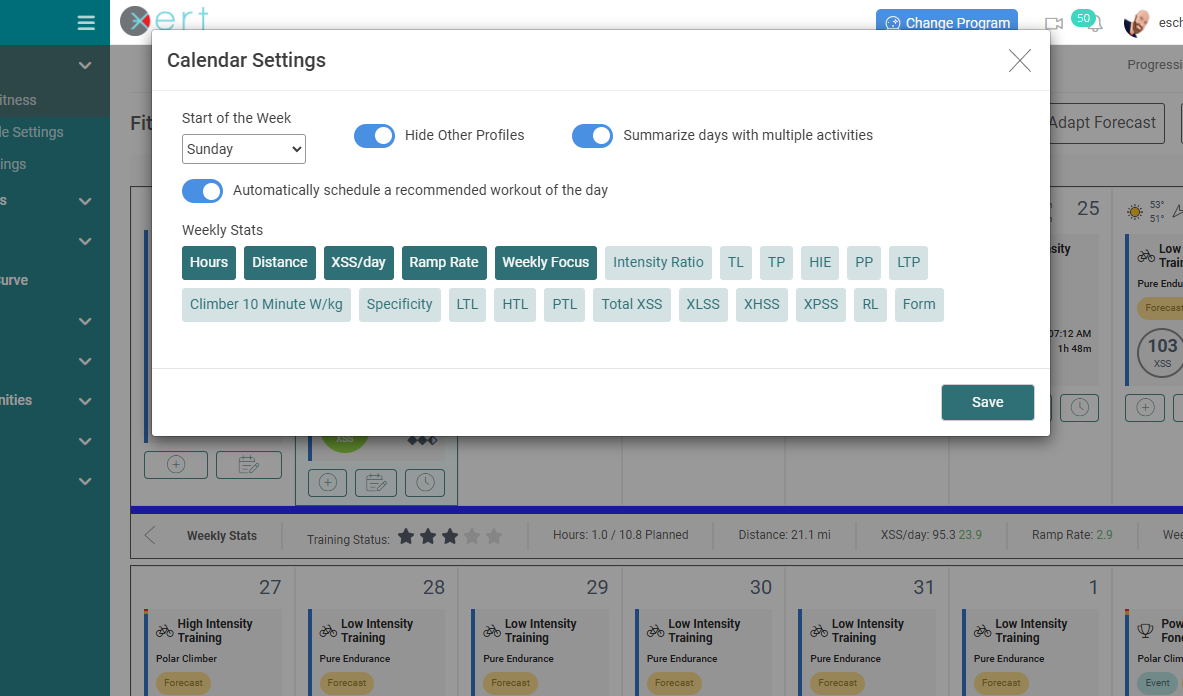The height and width of the screenshot is (696, 1183).
Task: Click the plus icon to add an activity
Action: point(175,464)
